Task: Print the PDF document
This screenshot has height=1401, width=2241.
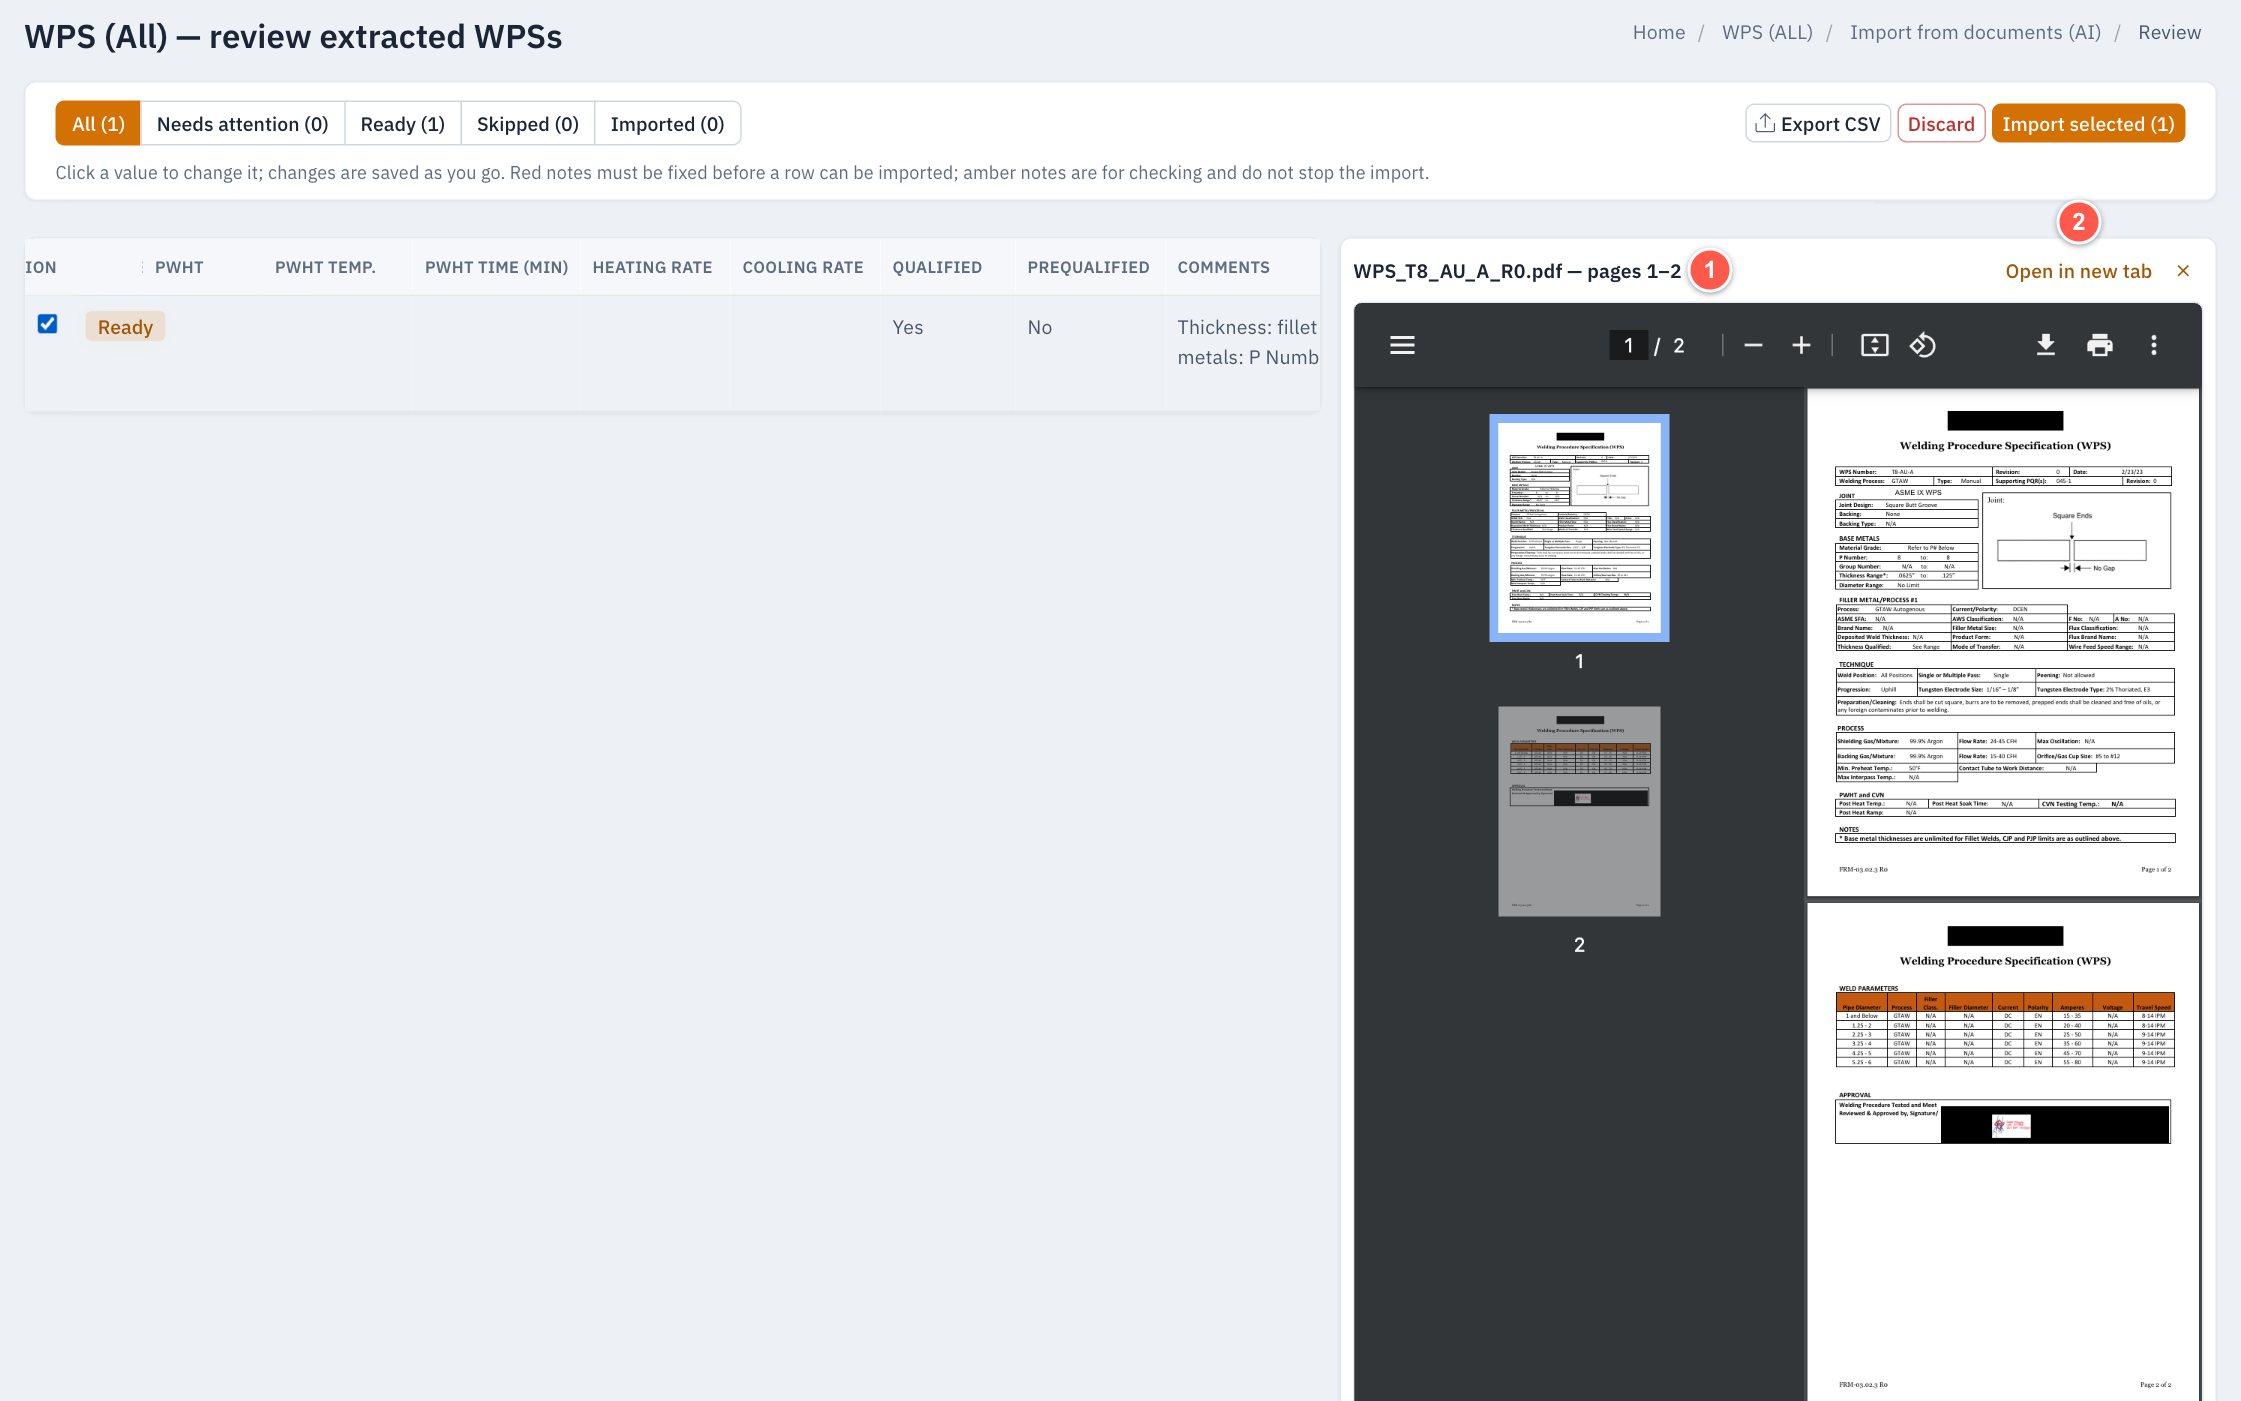Action: pyautogui.click(x=2100, y=346)
